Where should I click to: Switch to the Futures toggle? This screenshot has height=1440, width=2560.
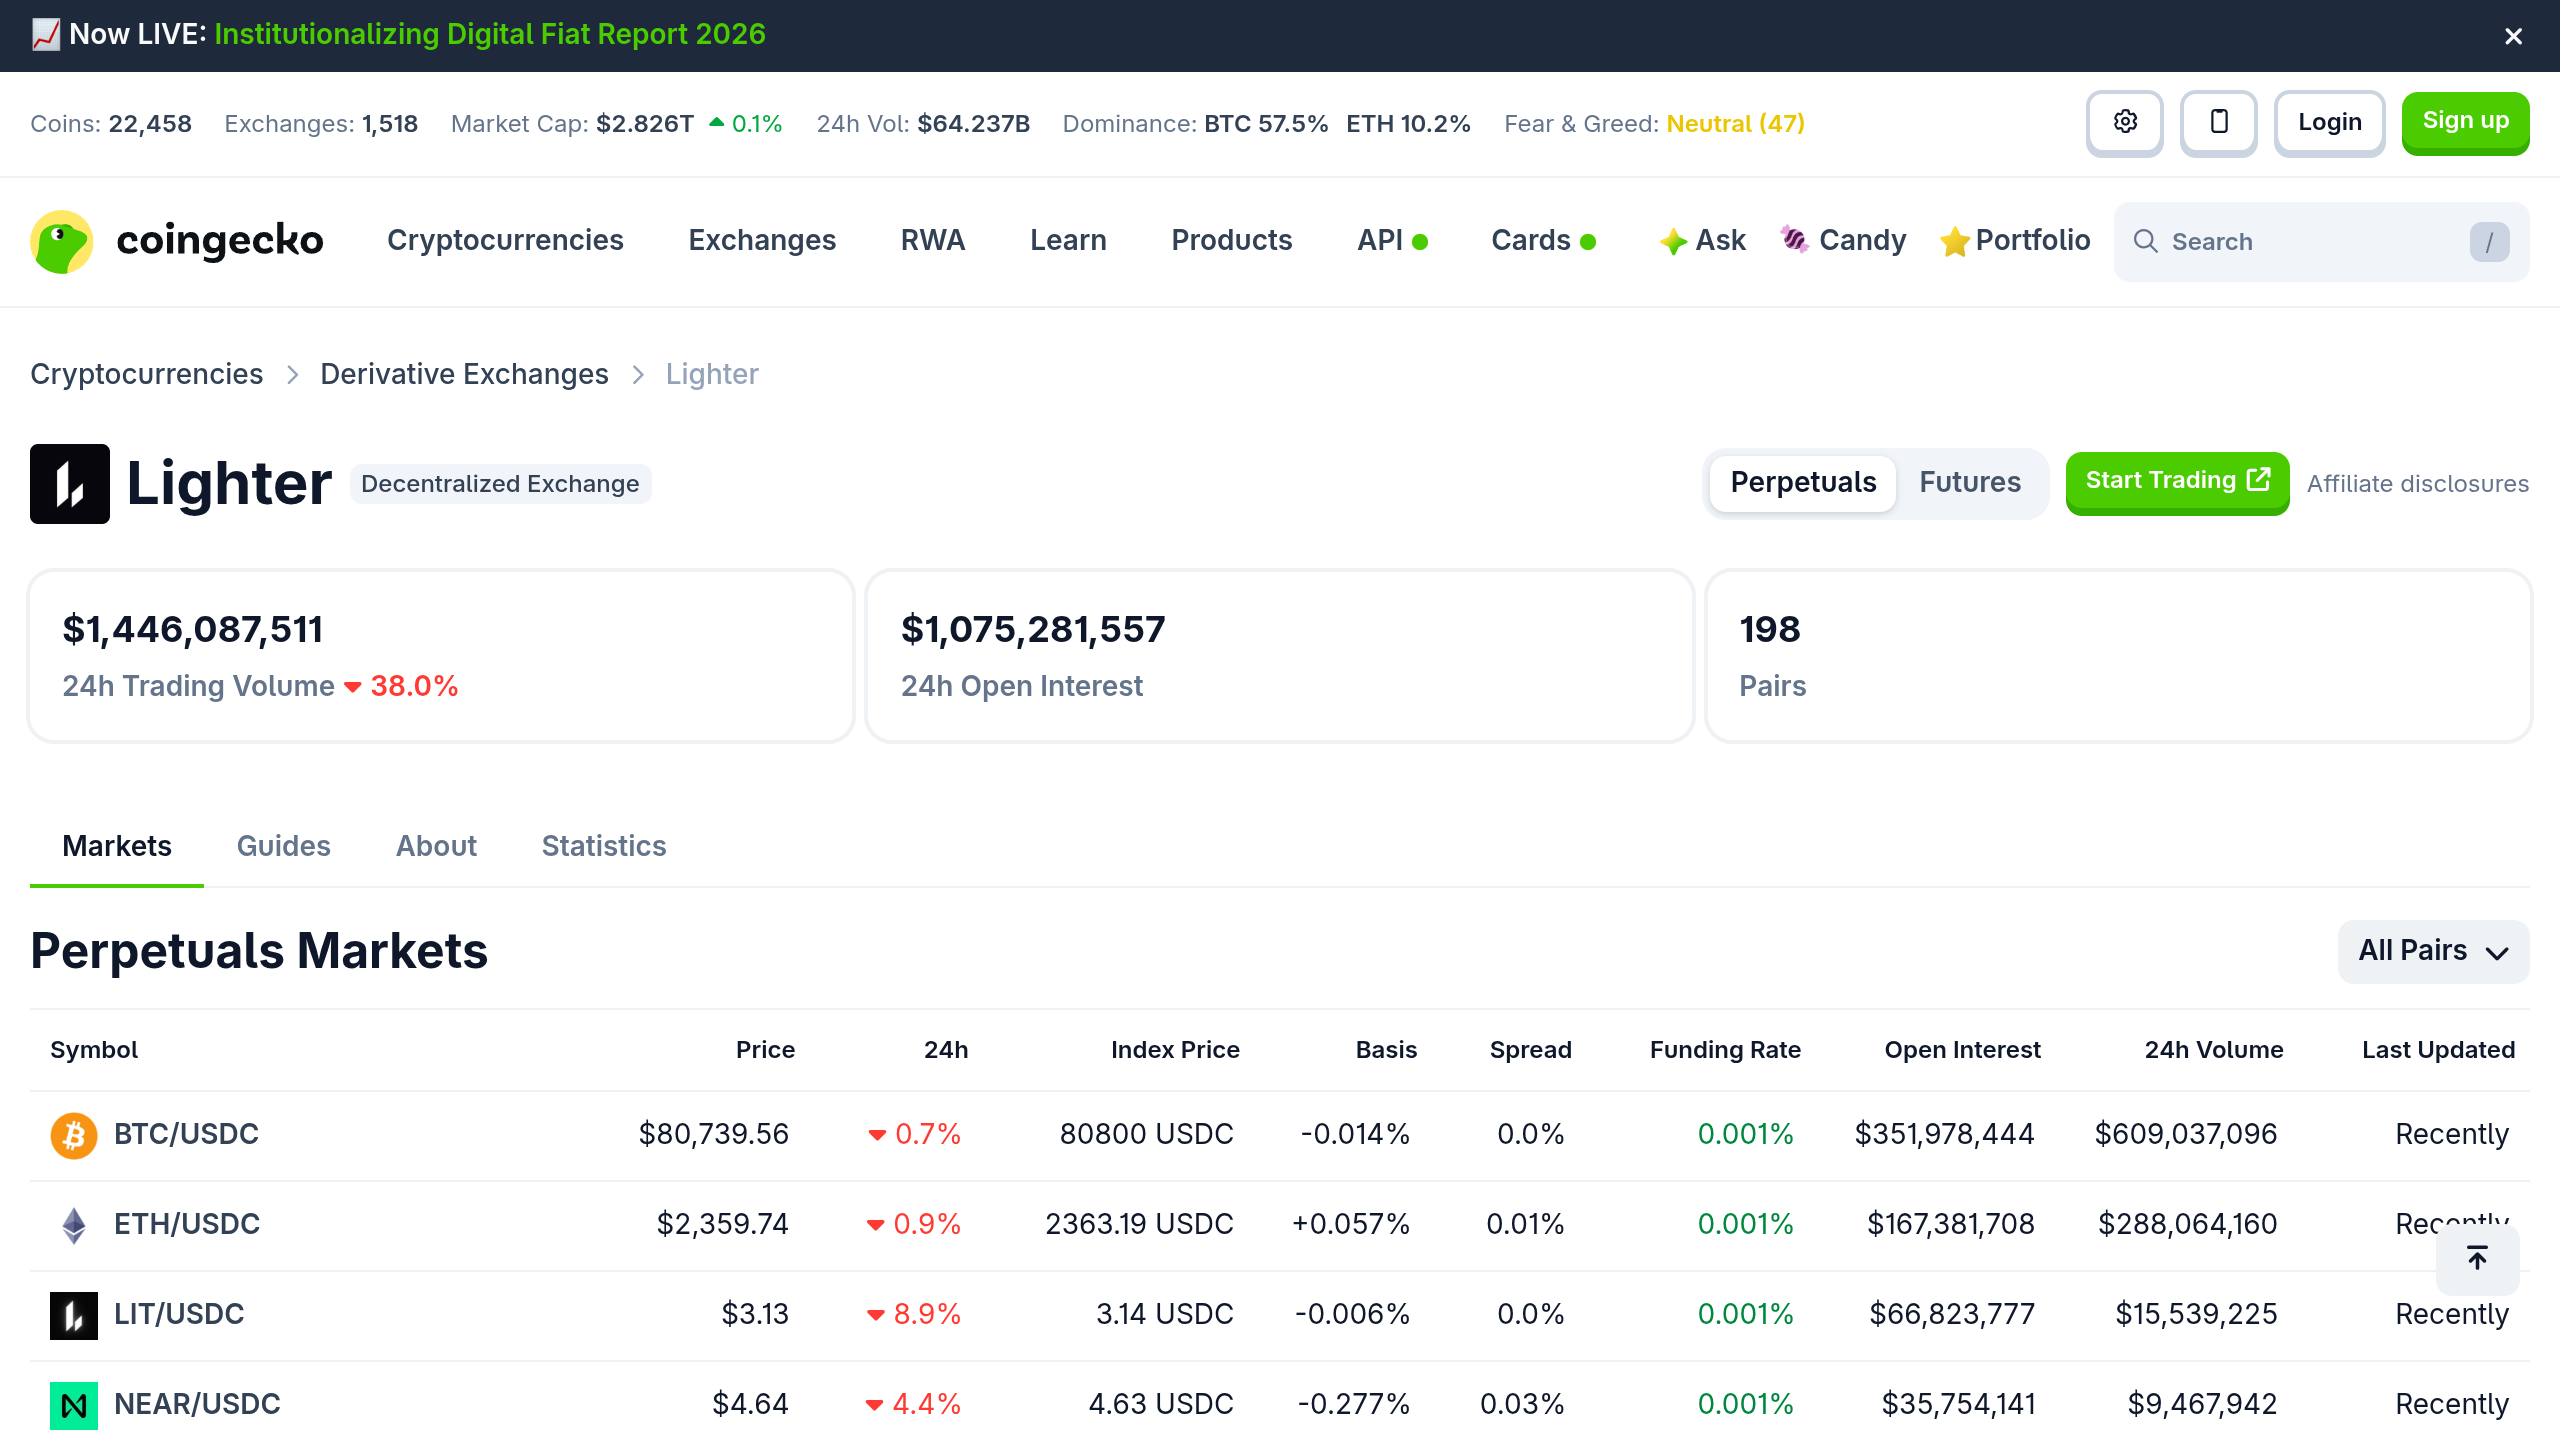click(x=1969, y=483)
